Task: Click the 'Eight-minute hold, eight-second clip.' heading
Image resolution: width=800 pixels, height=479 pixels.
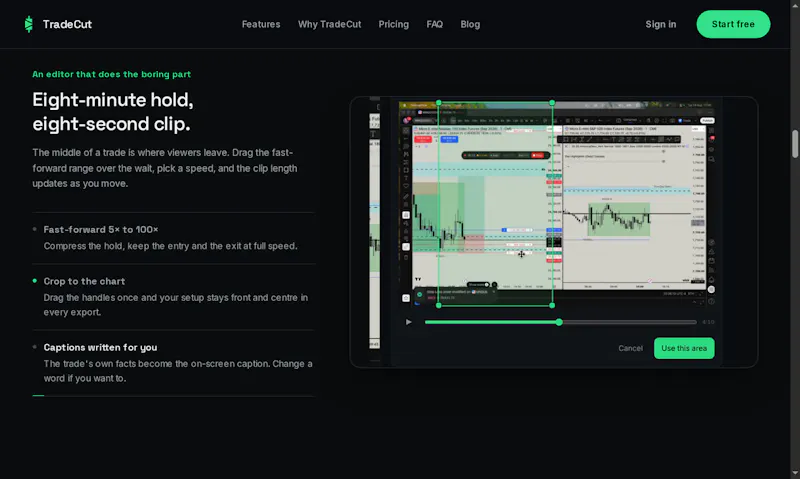Action: pyautogui.click(x=113, y=112)
